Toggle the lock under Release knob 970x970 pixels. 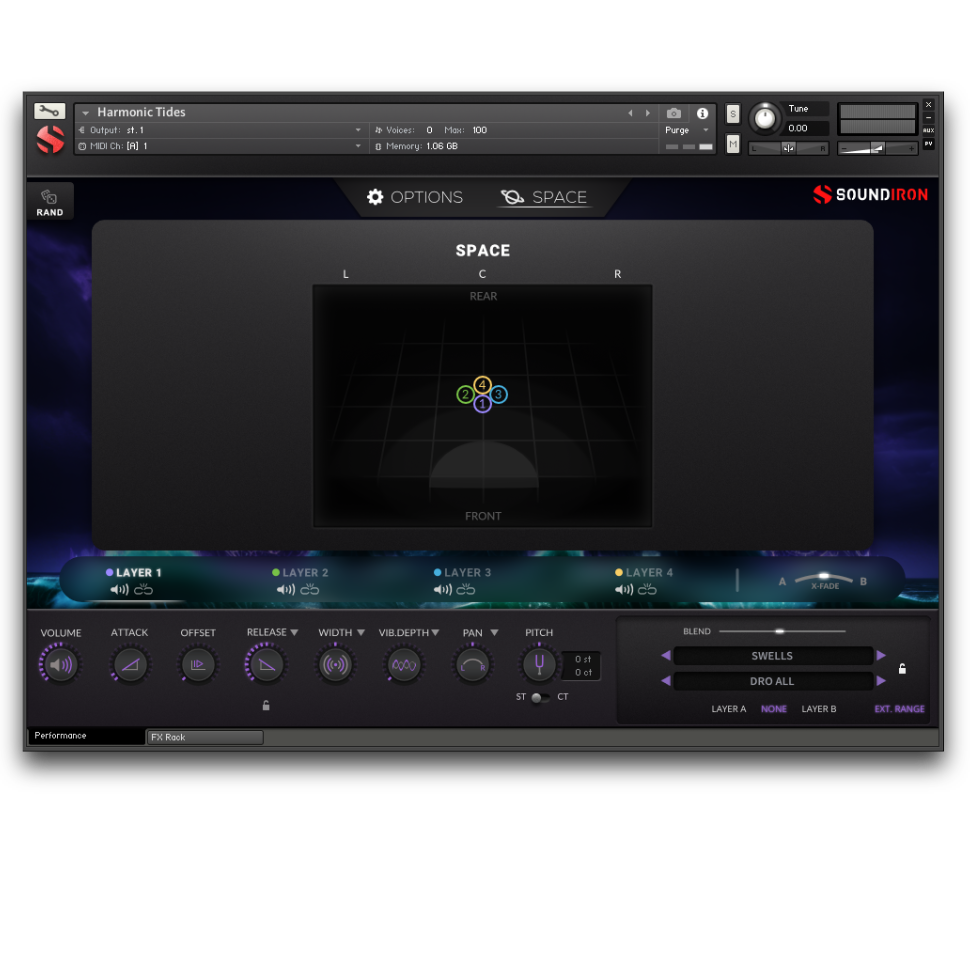click(266, 705)
